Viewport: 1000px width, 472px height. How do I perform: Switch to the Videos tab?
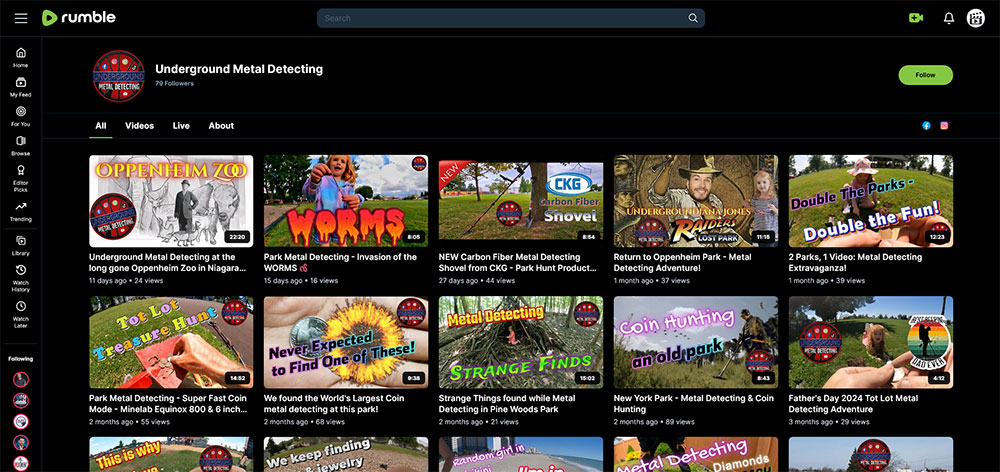[x=140, y=126]
